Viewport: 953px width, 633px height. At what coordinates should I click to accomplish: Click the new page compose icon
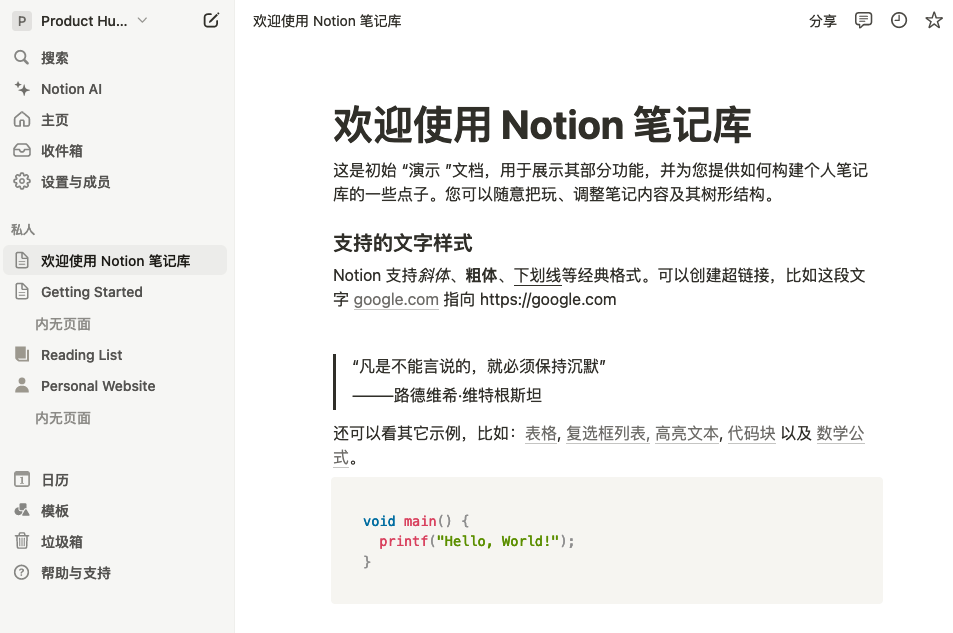pyautogui.click(x=211, y=21)
